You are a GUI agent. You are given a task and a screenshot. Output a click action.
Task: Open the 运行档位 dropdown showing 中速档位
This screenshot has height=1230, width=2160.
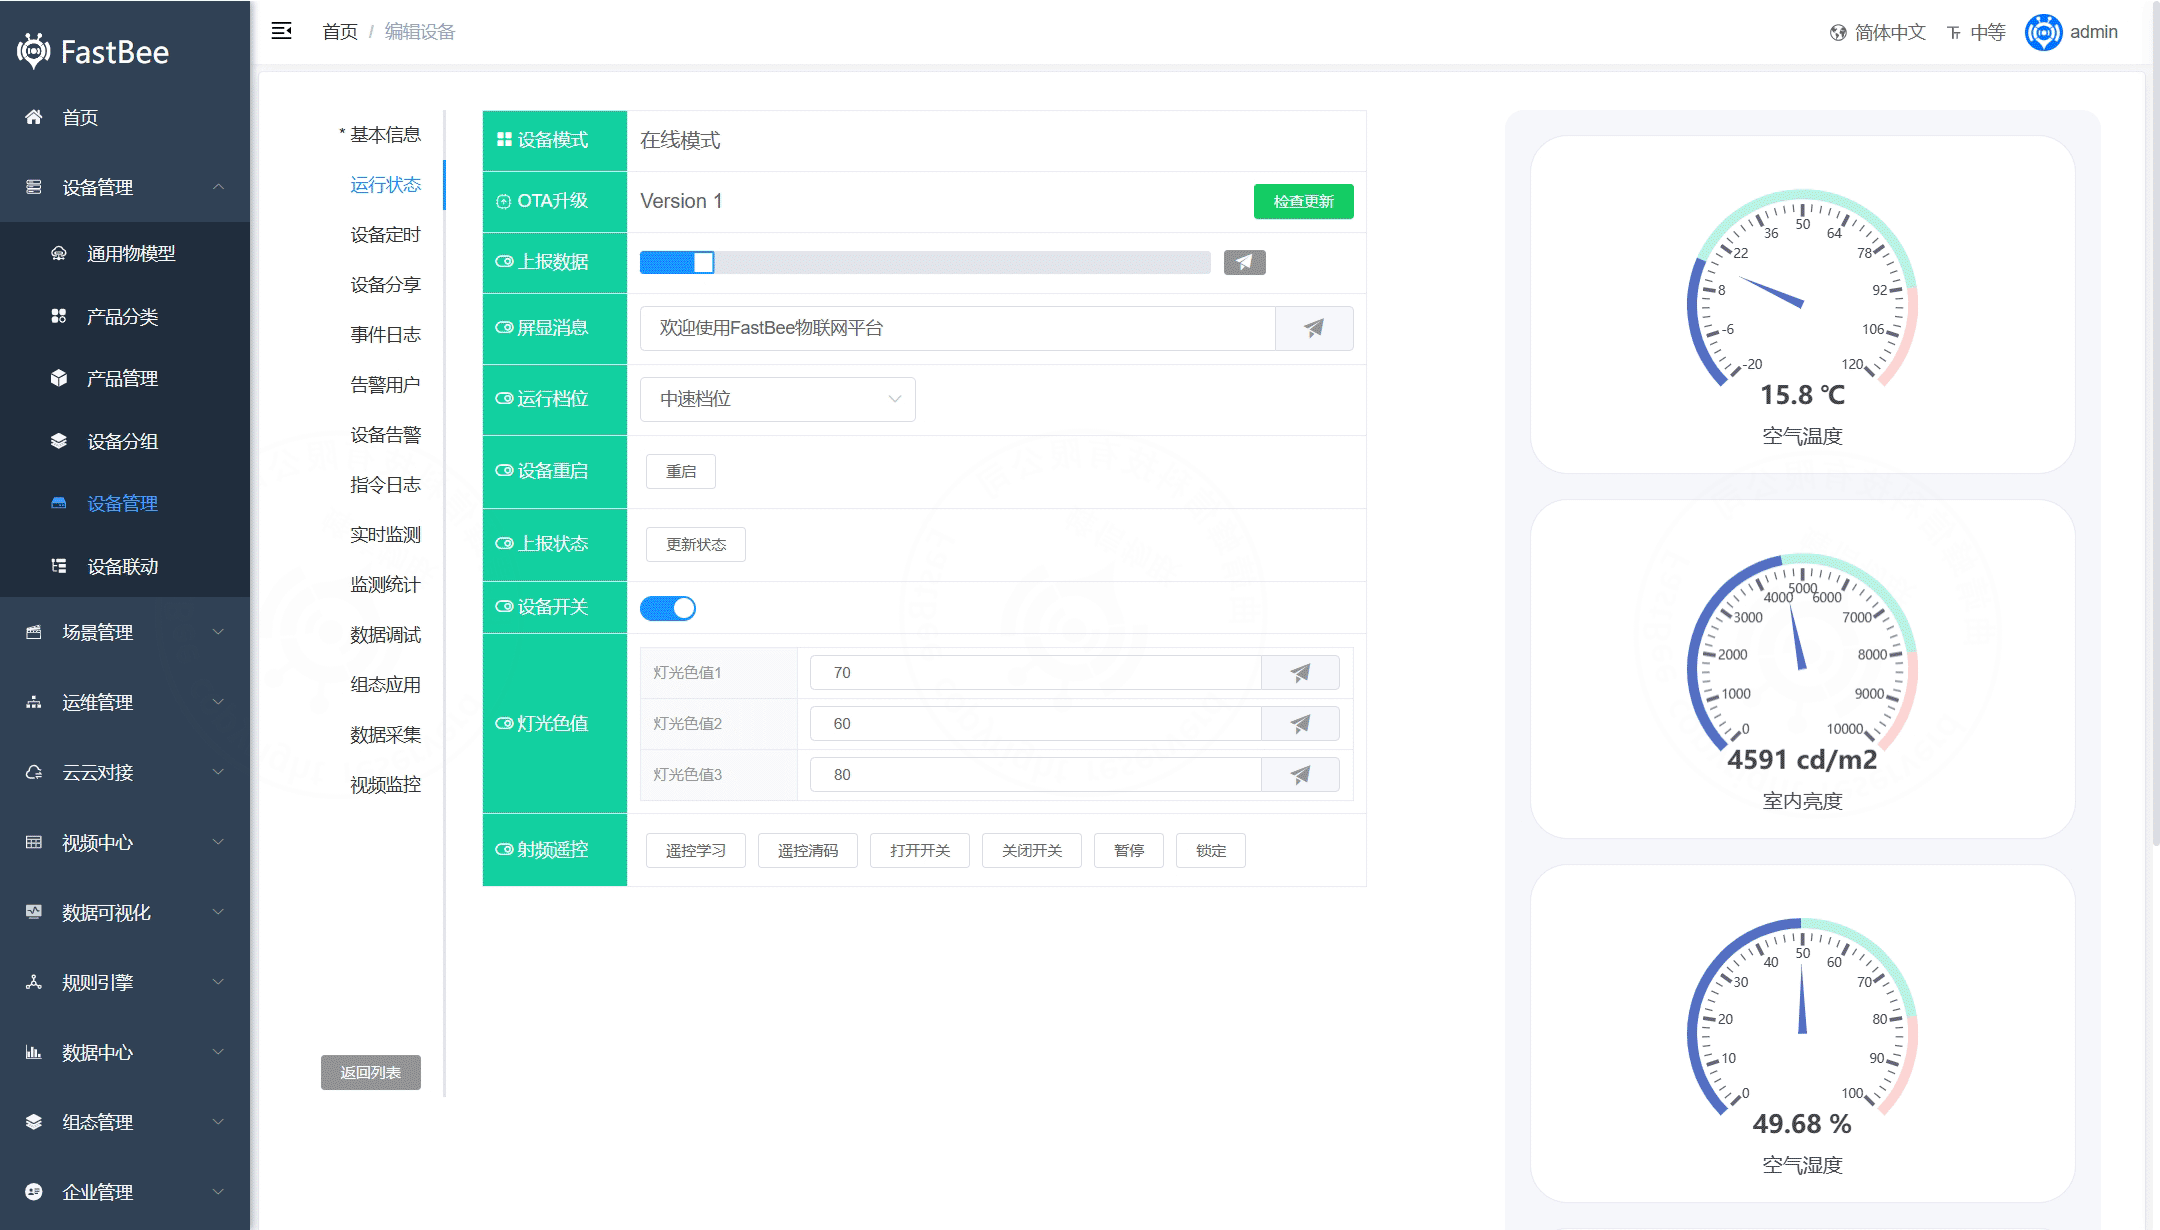coord(778,399)
